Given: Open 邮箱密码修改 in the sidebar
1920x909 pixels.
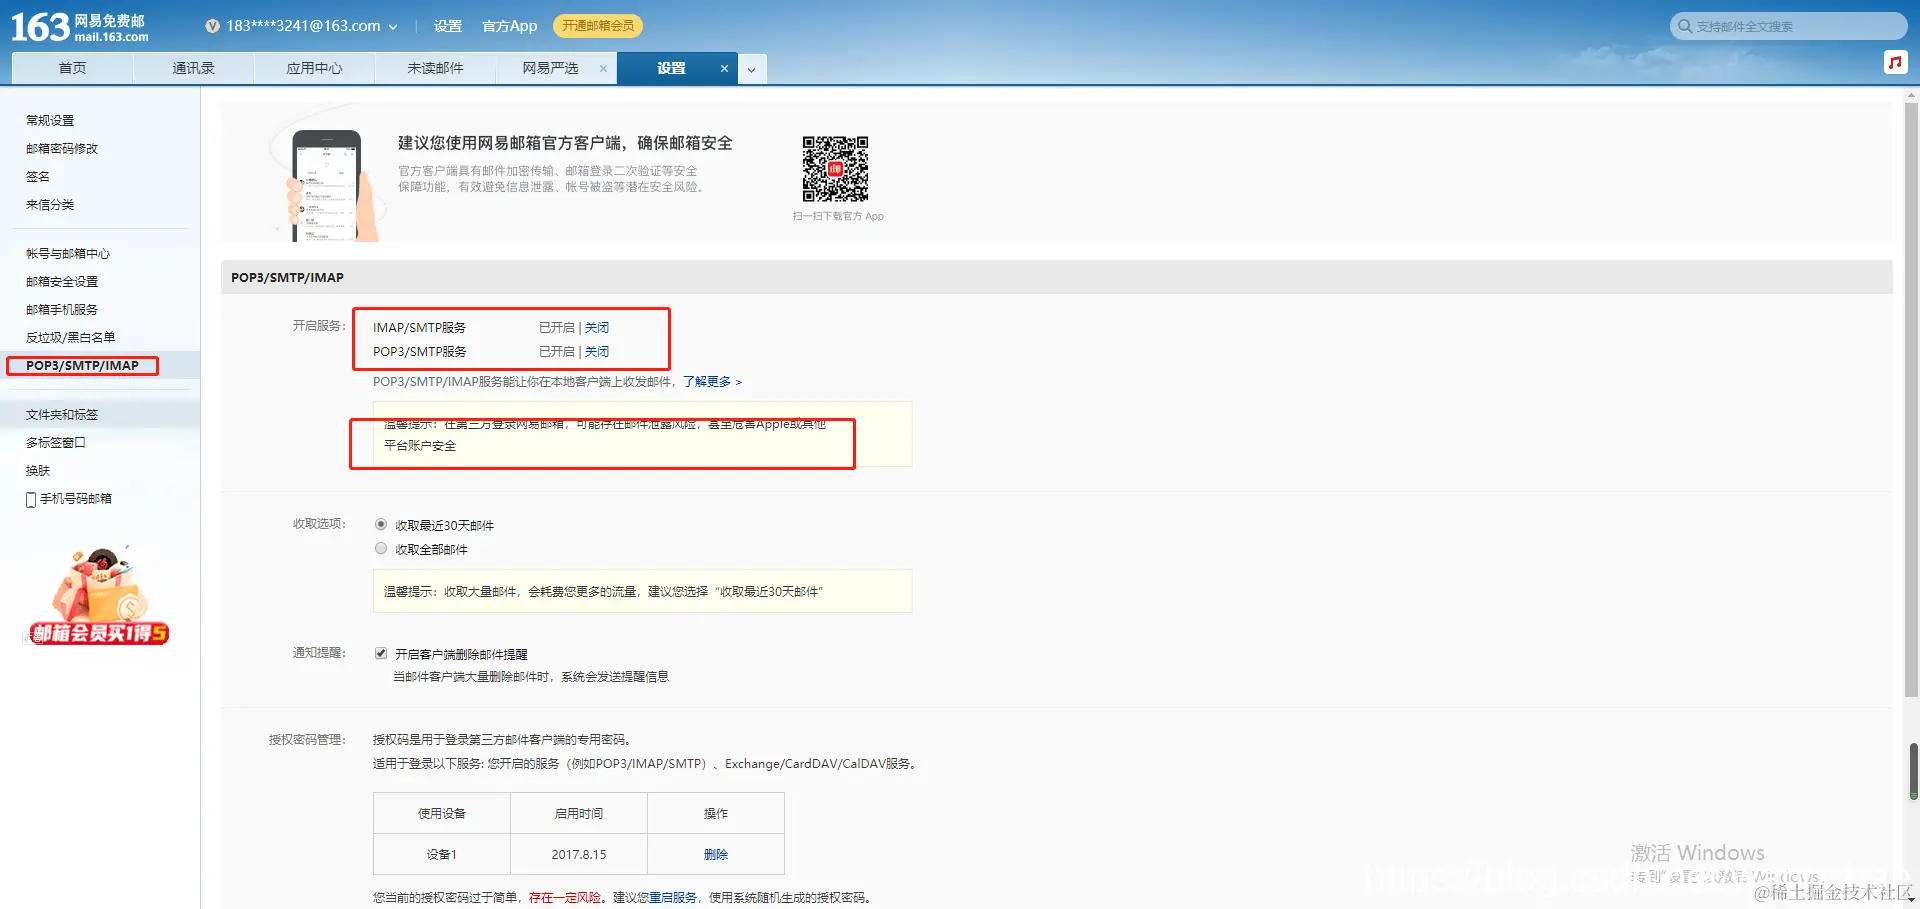Looking at the screenshot, I should tap(62, 148).
